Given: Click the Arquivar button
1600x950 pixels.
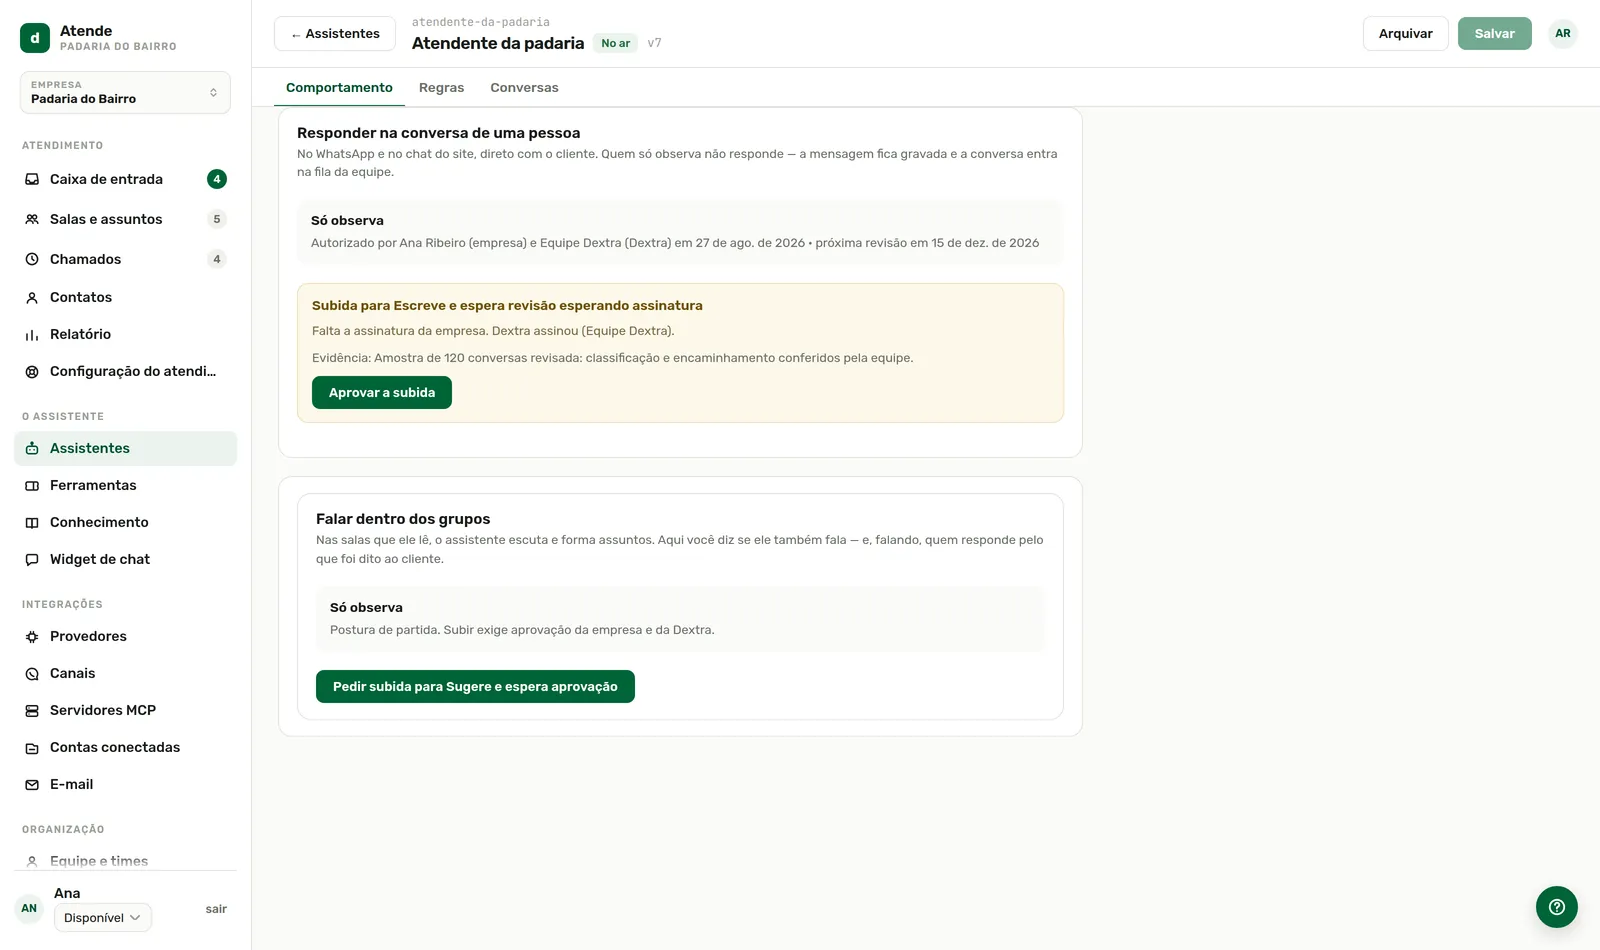Looking at the screenshot, I should point(1405,33).
